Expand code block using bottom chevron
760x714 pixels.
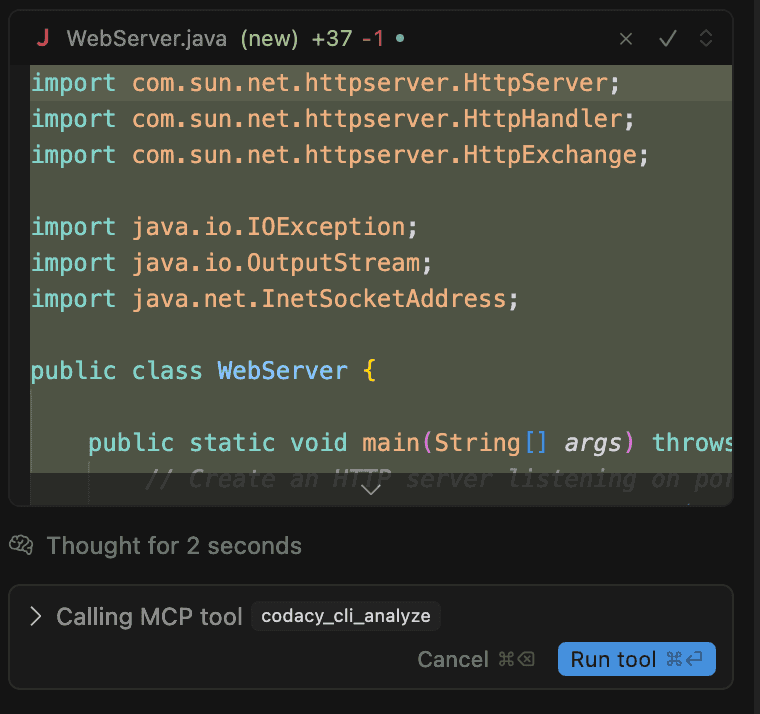pyautogui.click(x=371, y=490)
